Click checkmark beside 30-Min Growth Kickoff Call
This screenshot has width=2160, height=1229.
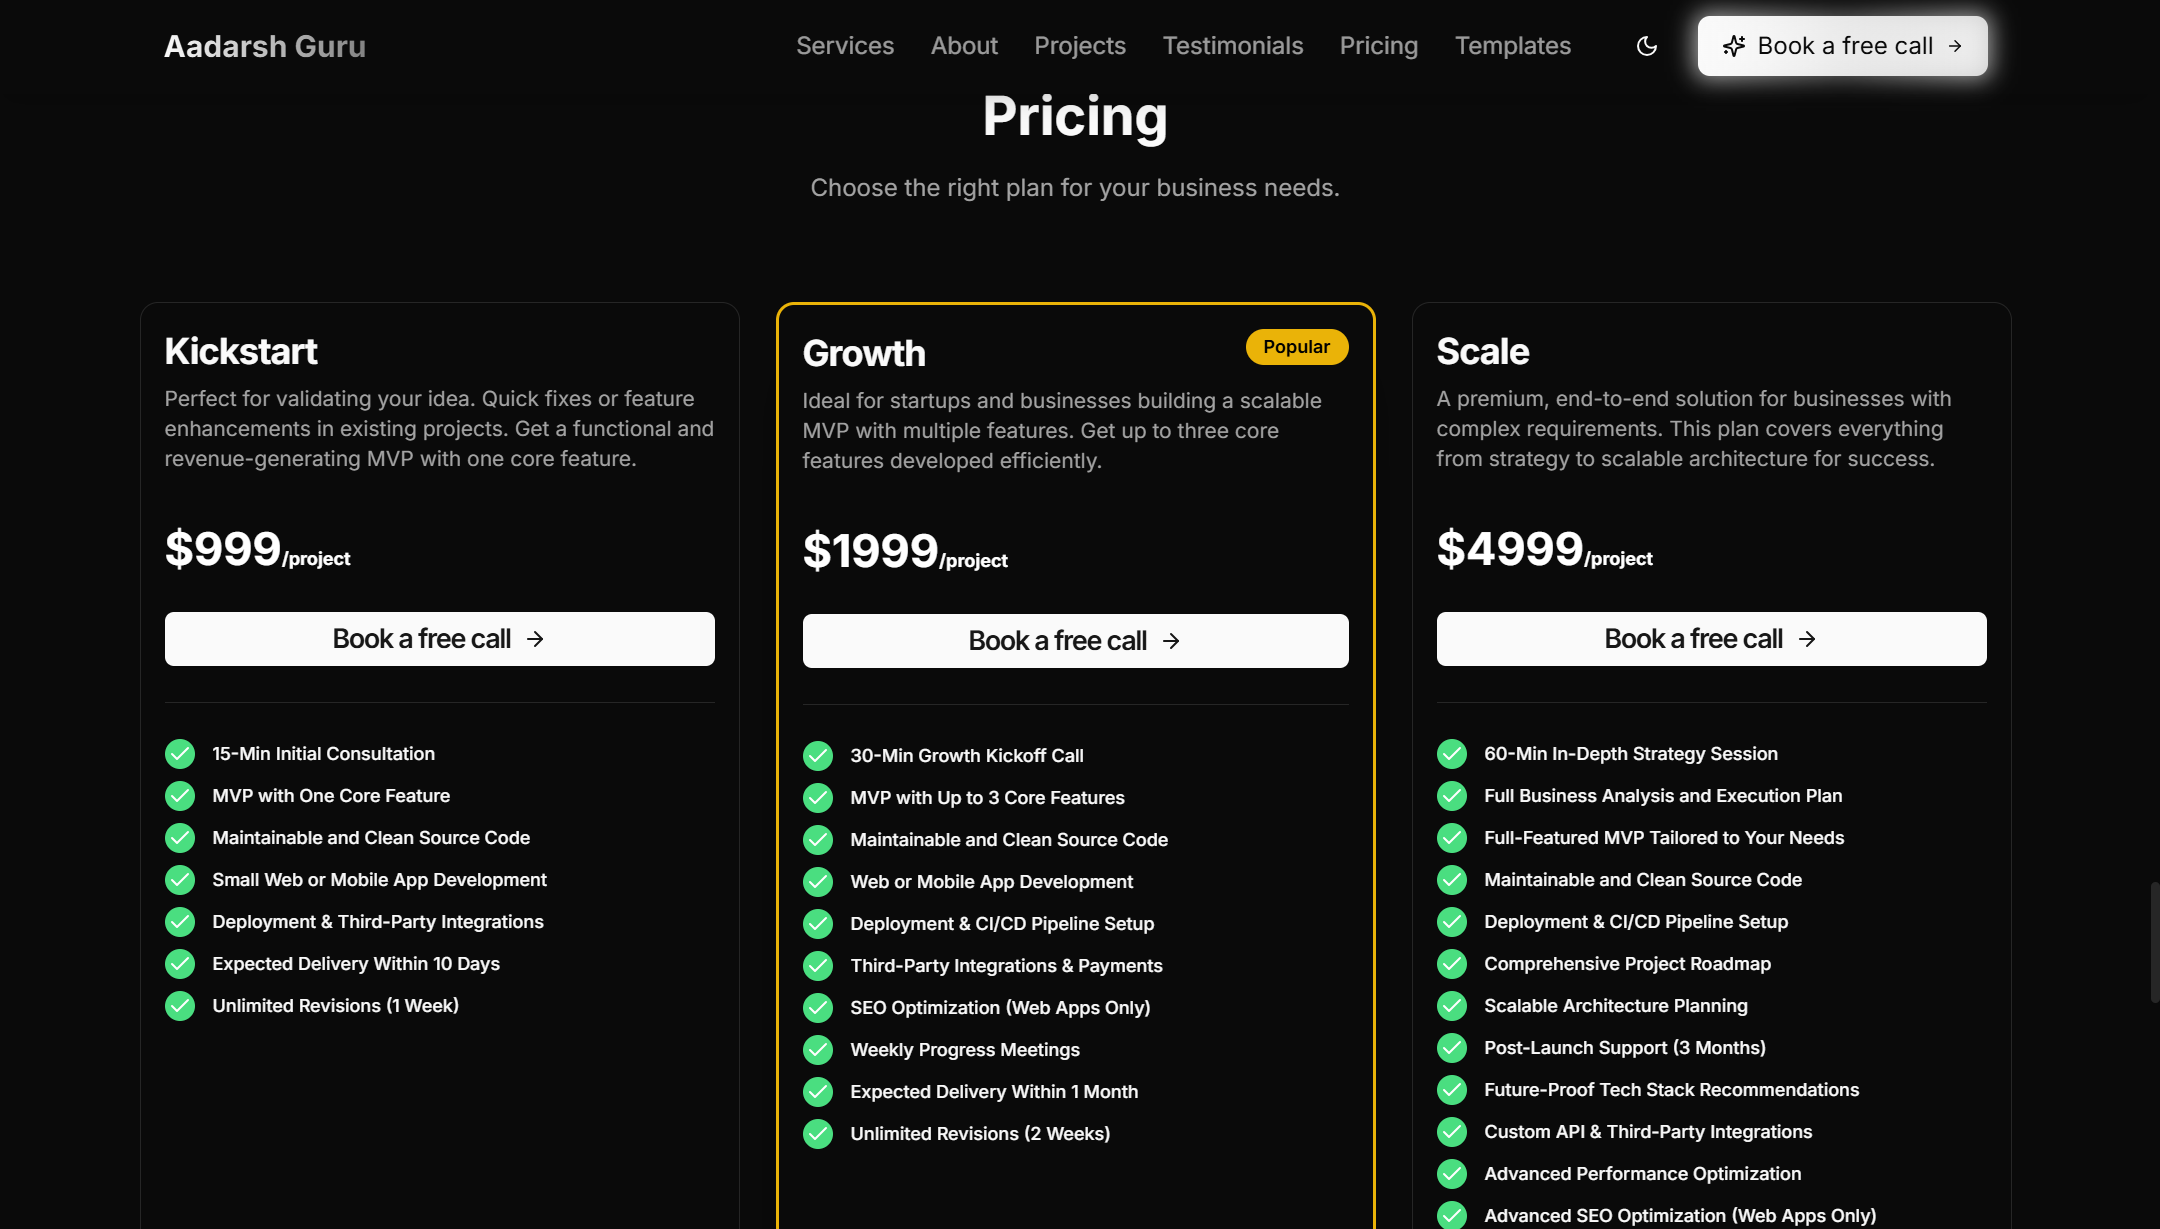pyautogui.click(x=818, y=756)
